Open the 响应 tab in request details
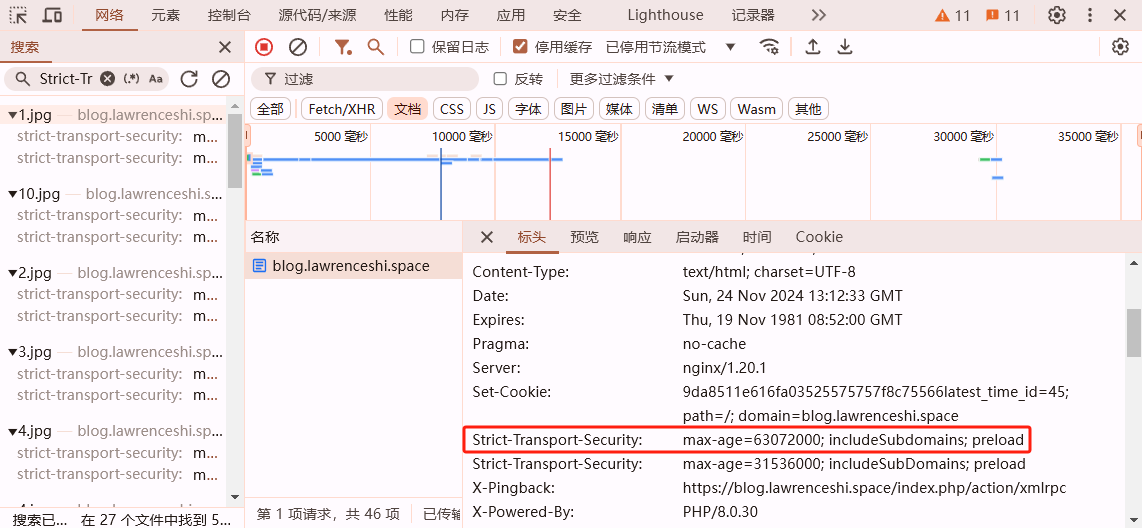This screenshot has width=1142, height=528. tap(637, 237)
